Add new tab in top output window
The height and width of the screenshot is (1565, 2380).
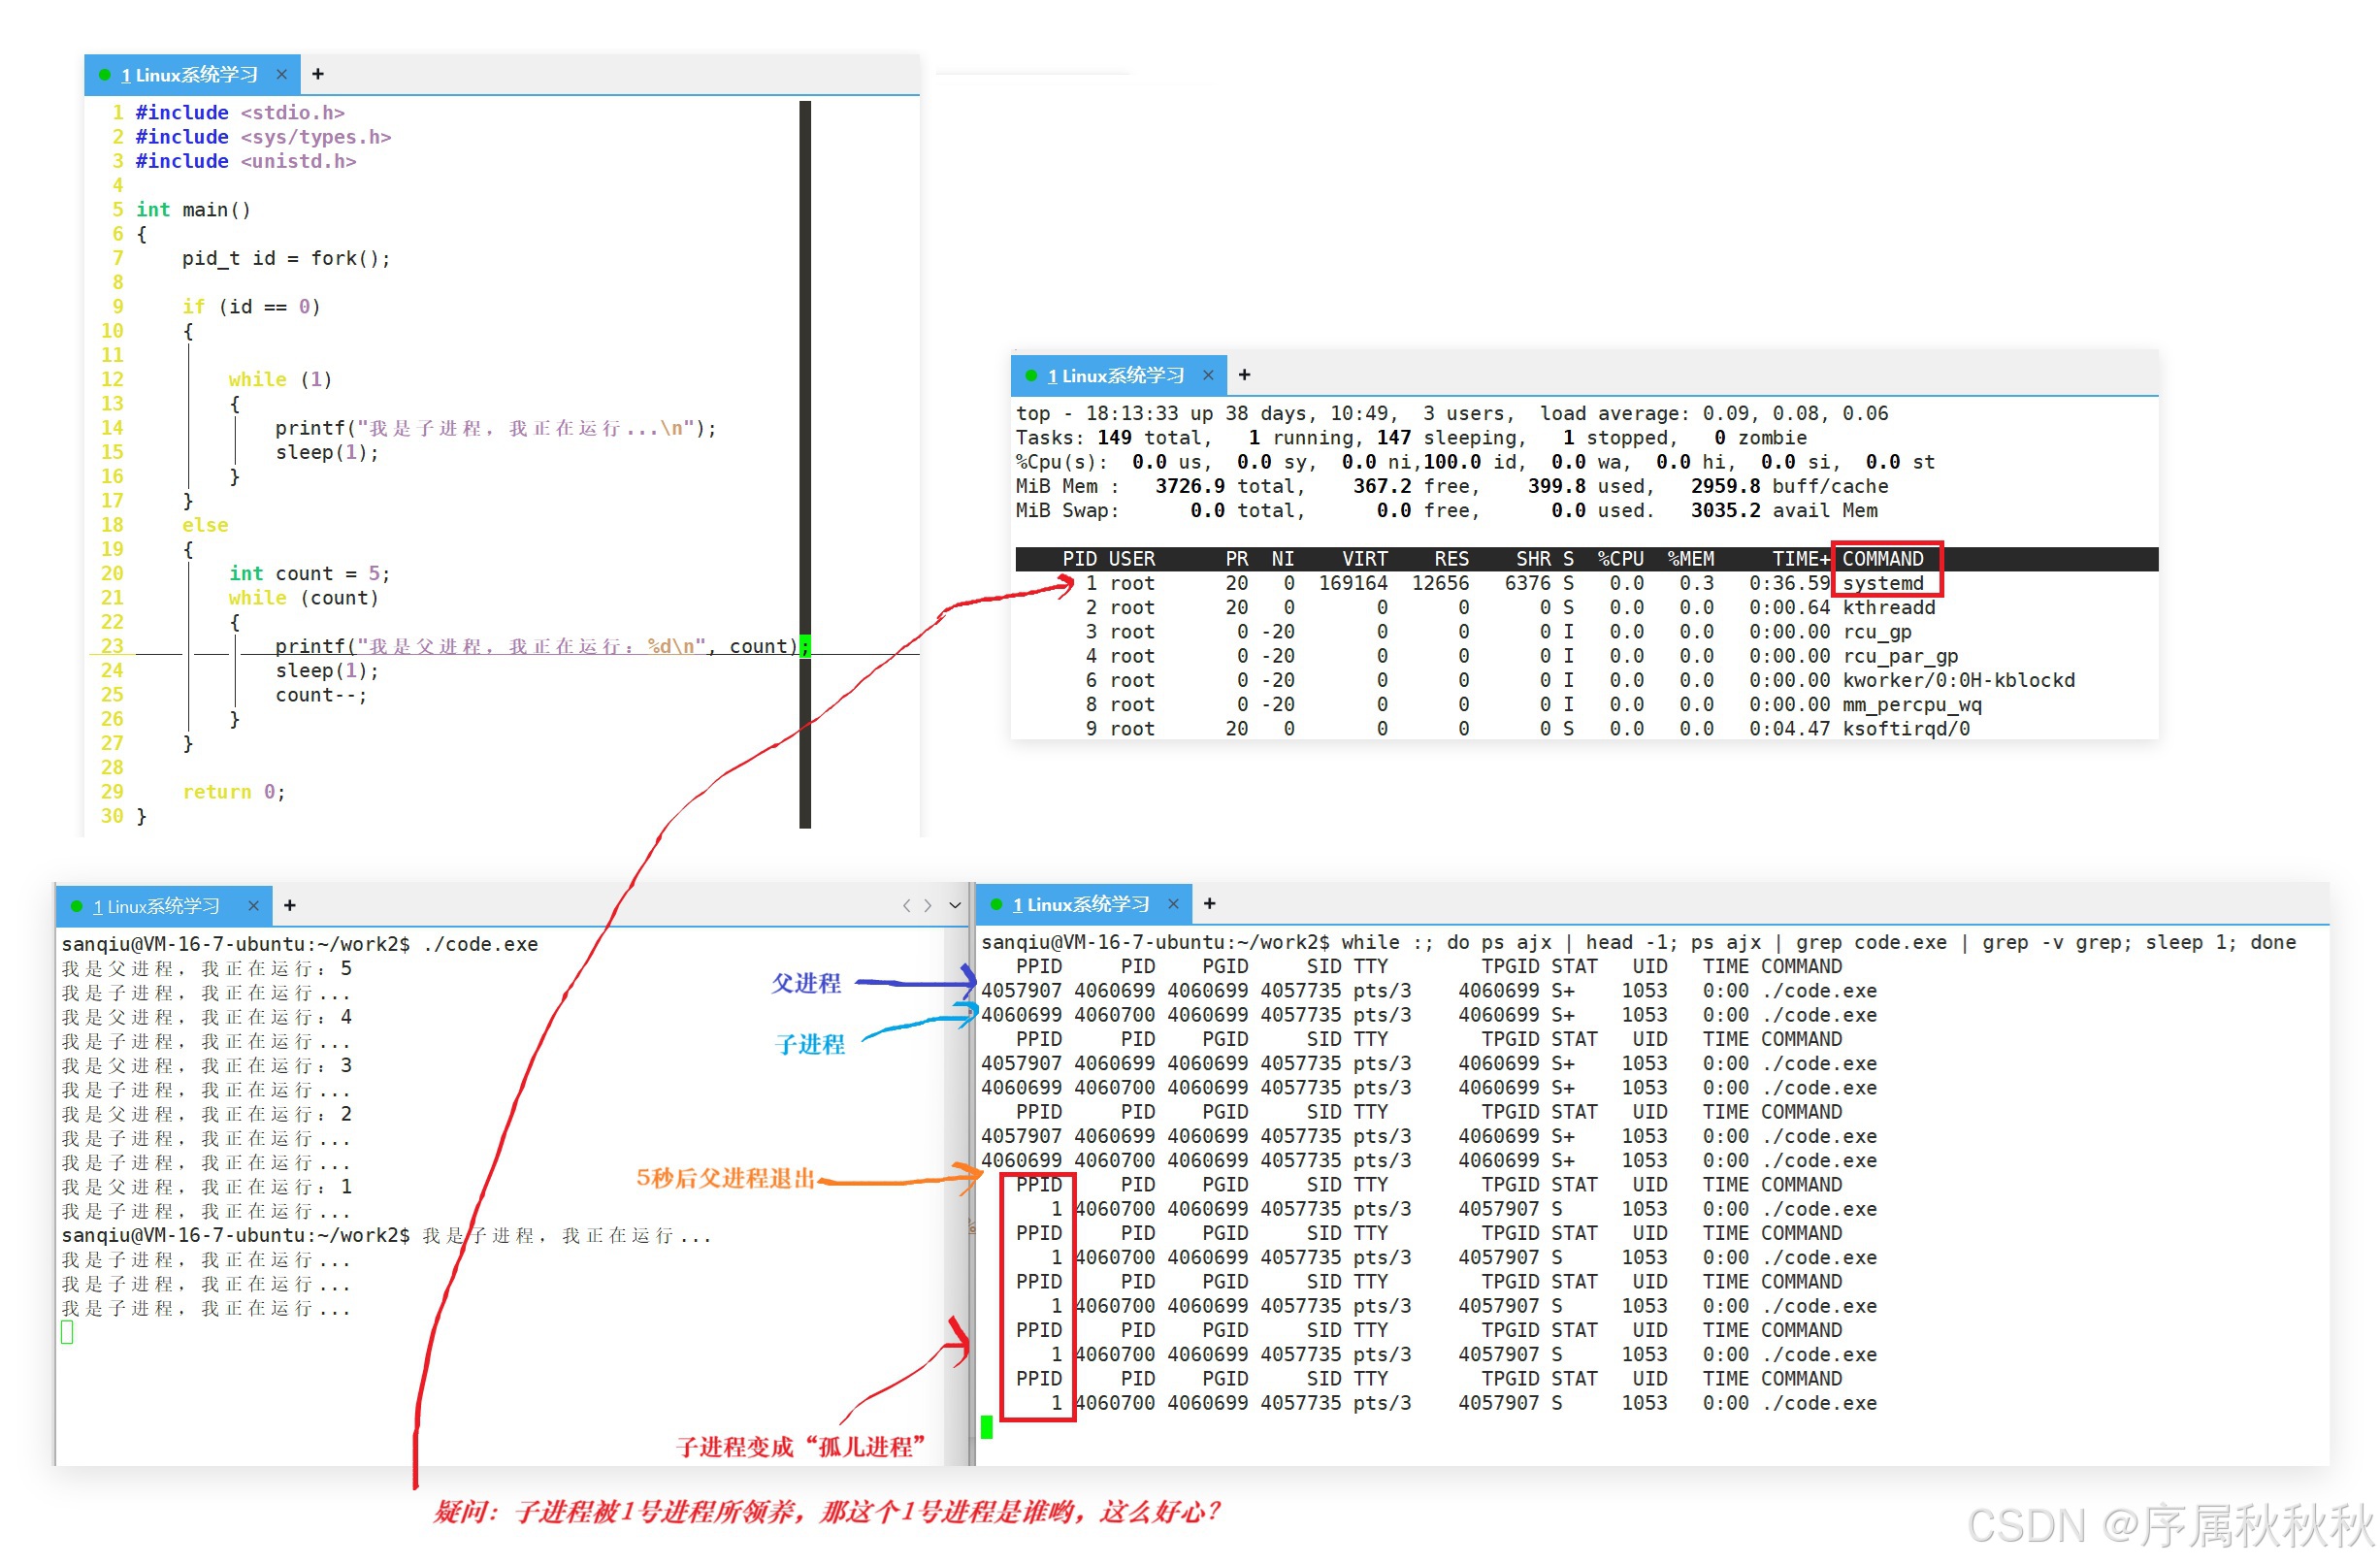1244,375
